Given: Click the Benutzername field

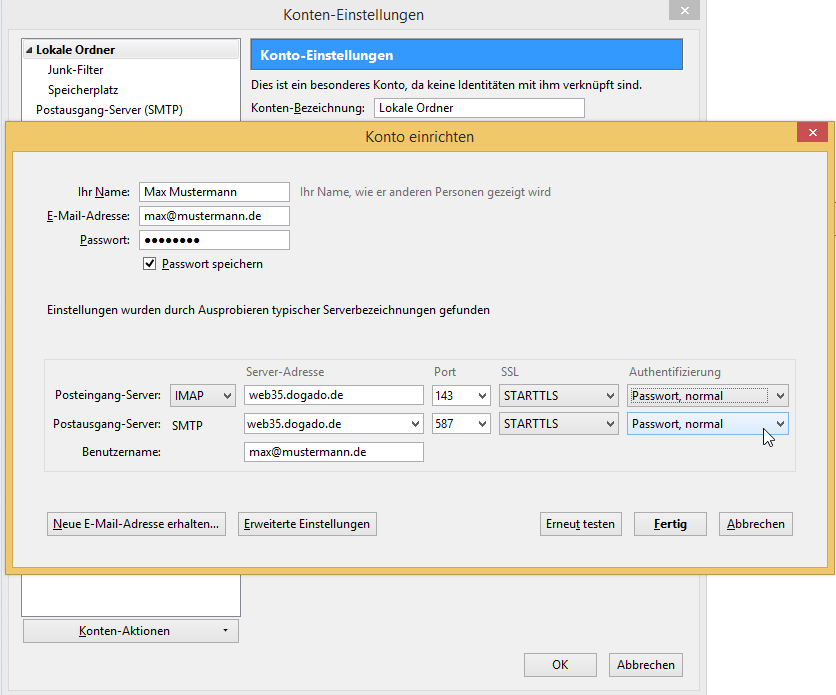Looking at the screenshot, I should click(x=333, y=452).
